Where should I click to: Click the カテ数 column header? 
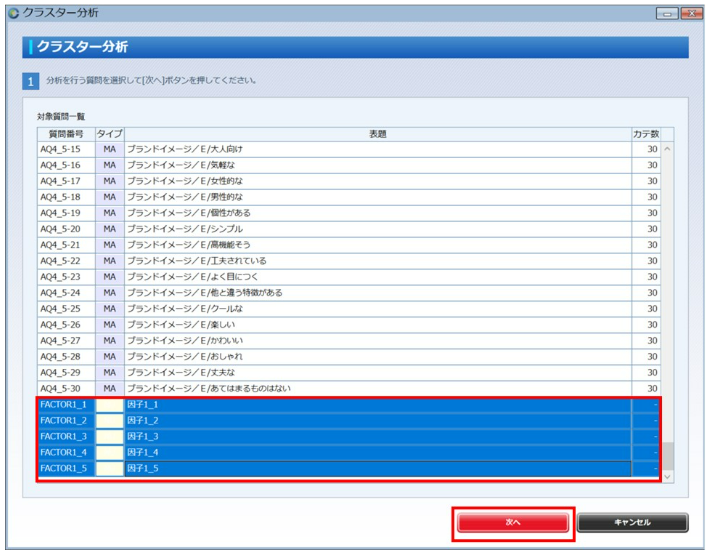646,133
